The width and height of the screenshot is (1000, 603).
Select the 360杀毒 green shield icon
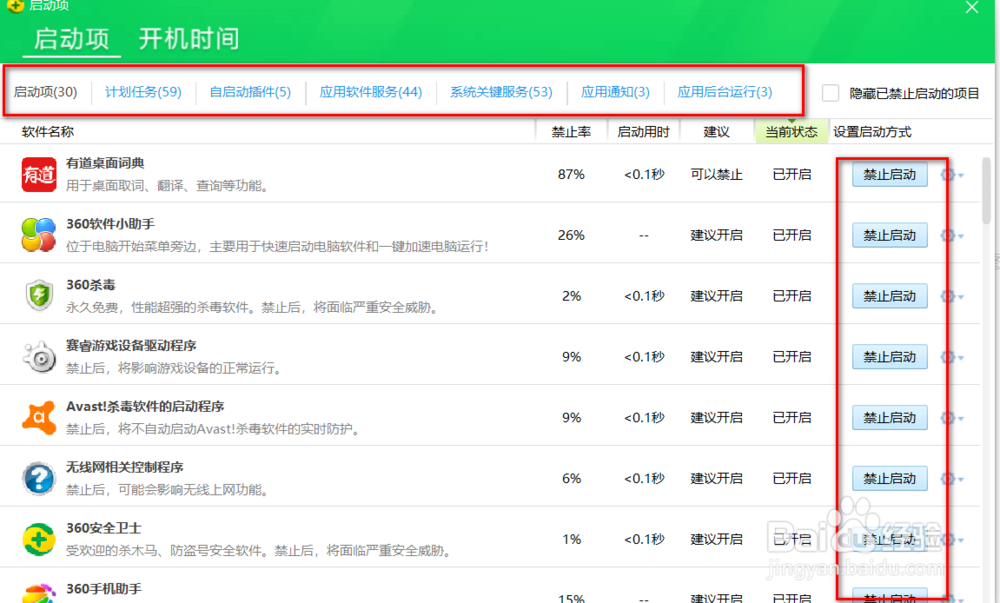(38, 295)
